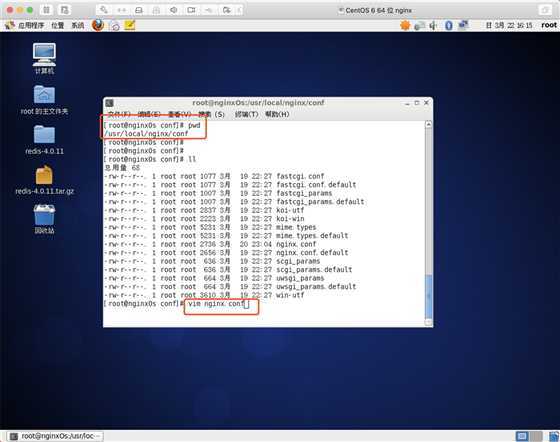Click the 'vim nginx.conf' command line
The image size is (560, 442).
(x=218, y=304)
